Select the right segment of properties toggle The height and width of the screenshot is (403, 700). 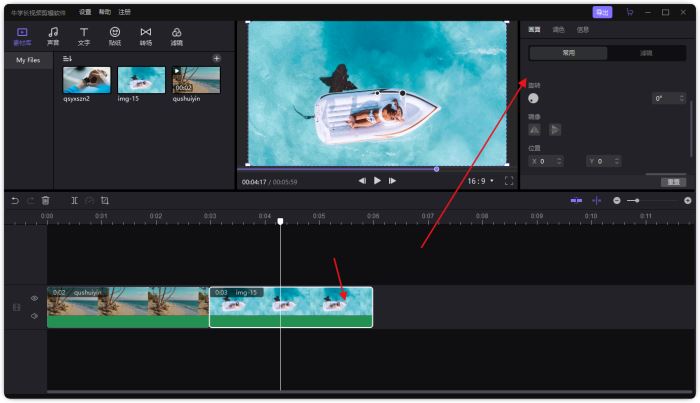646,53
